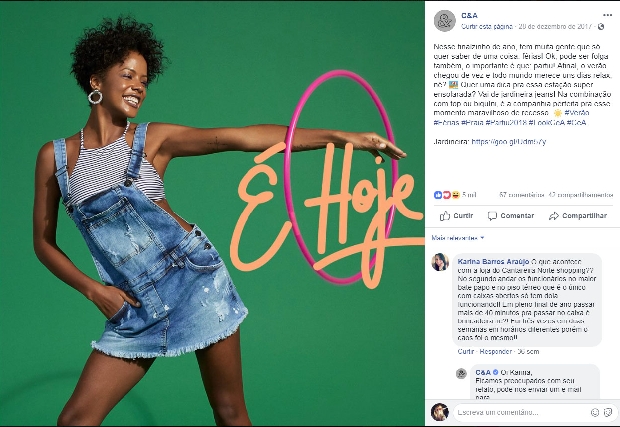The image size is (620, 427).
Task: Click the thumbs-up Curtir button
Action: (x=456, y=215)
